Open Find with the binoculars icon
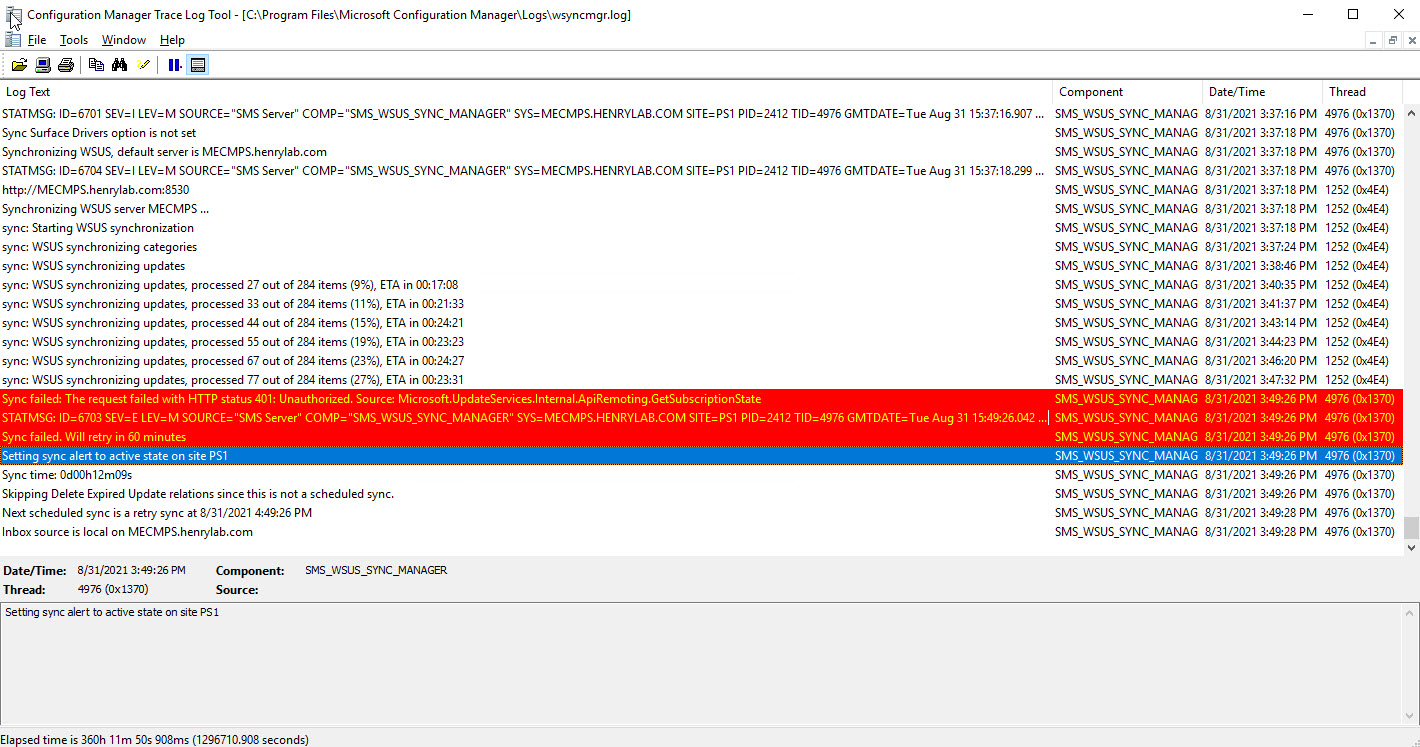Screen dimensions: 1420x747 pos(119,65)
